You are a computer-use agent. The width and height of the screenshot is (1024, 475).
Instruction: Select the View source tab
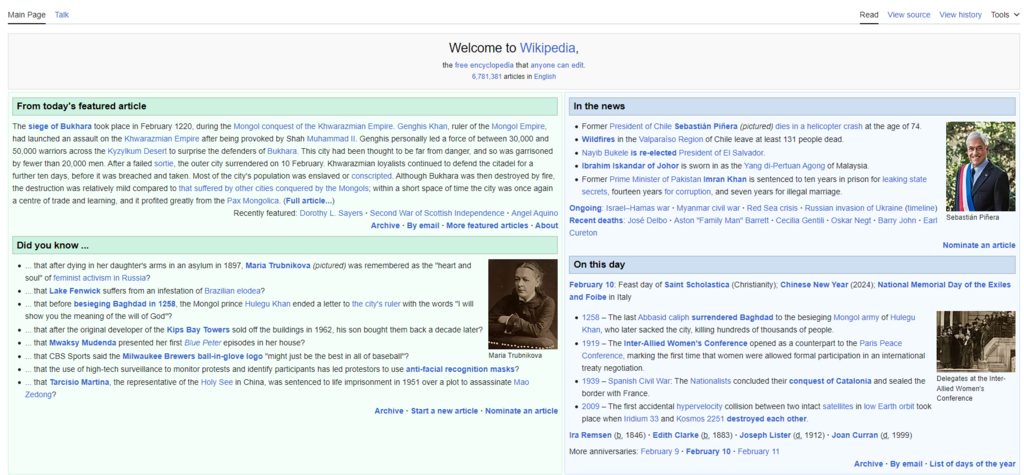(x=909, y=14)
